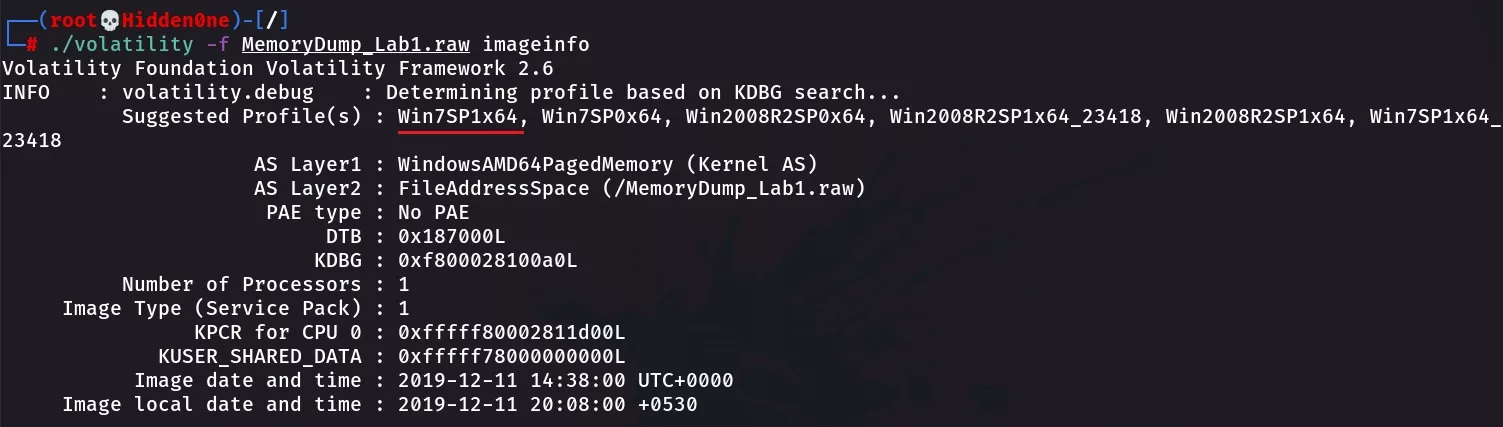Click the KDBG address 0xf800028100a0L
1503x427 pixels.
click(x=488, y=261)
